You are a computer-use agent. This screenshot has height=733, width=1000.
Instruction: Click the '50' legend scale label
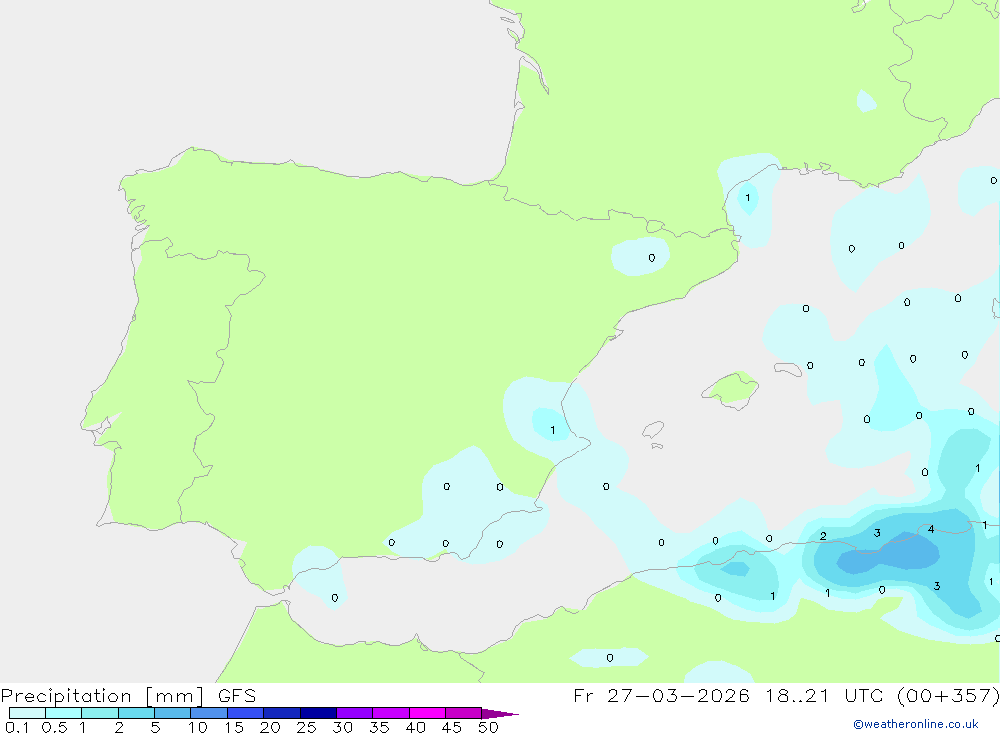(488, 727)
